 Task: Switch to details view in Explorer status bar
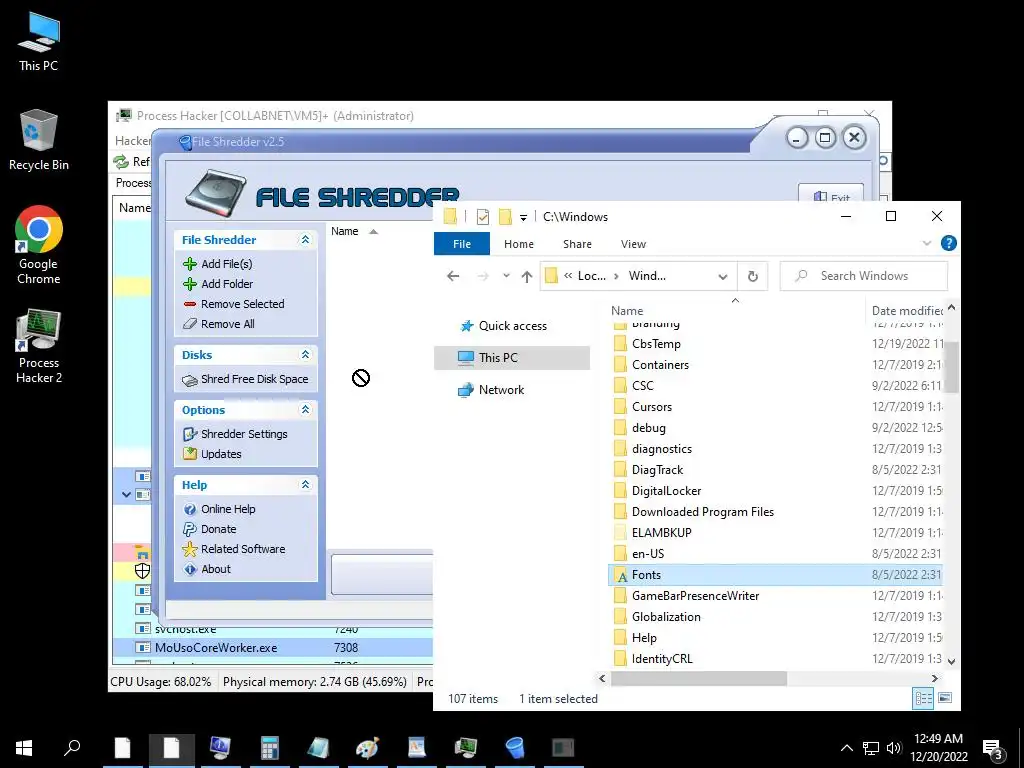(923, 699)
